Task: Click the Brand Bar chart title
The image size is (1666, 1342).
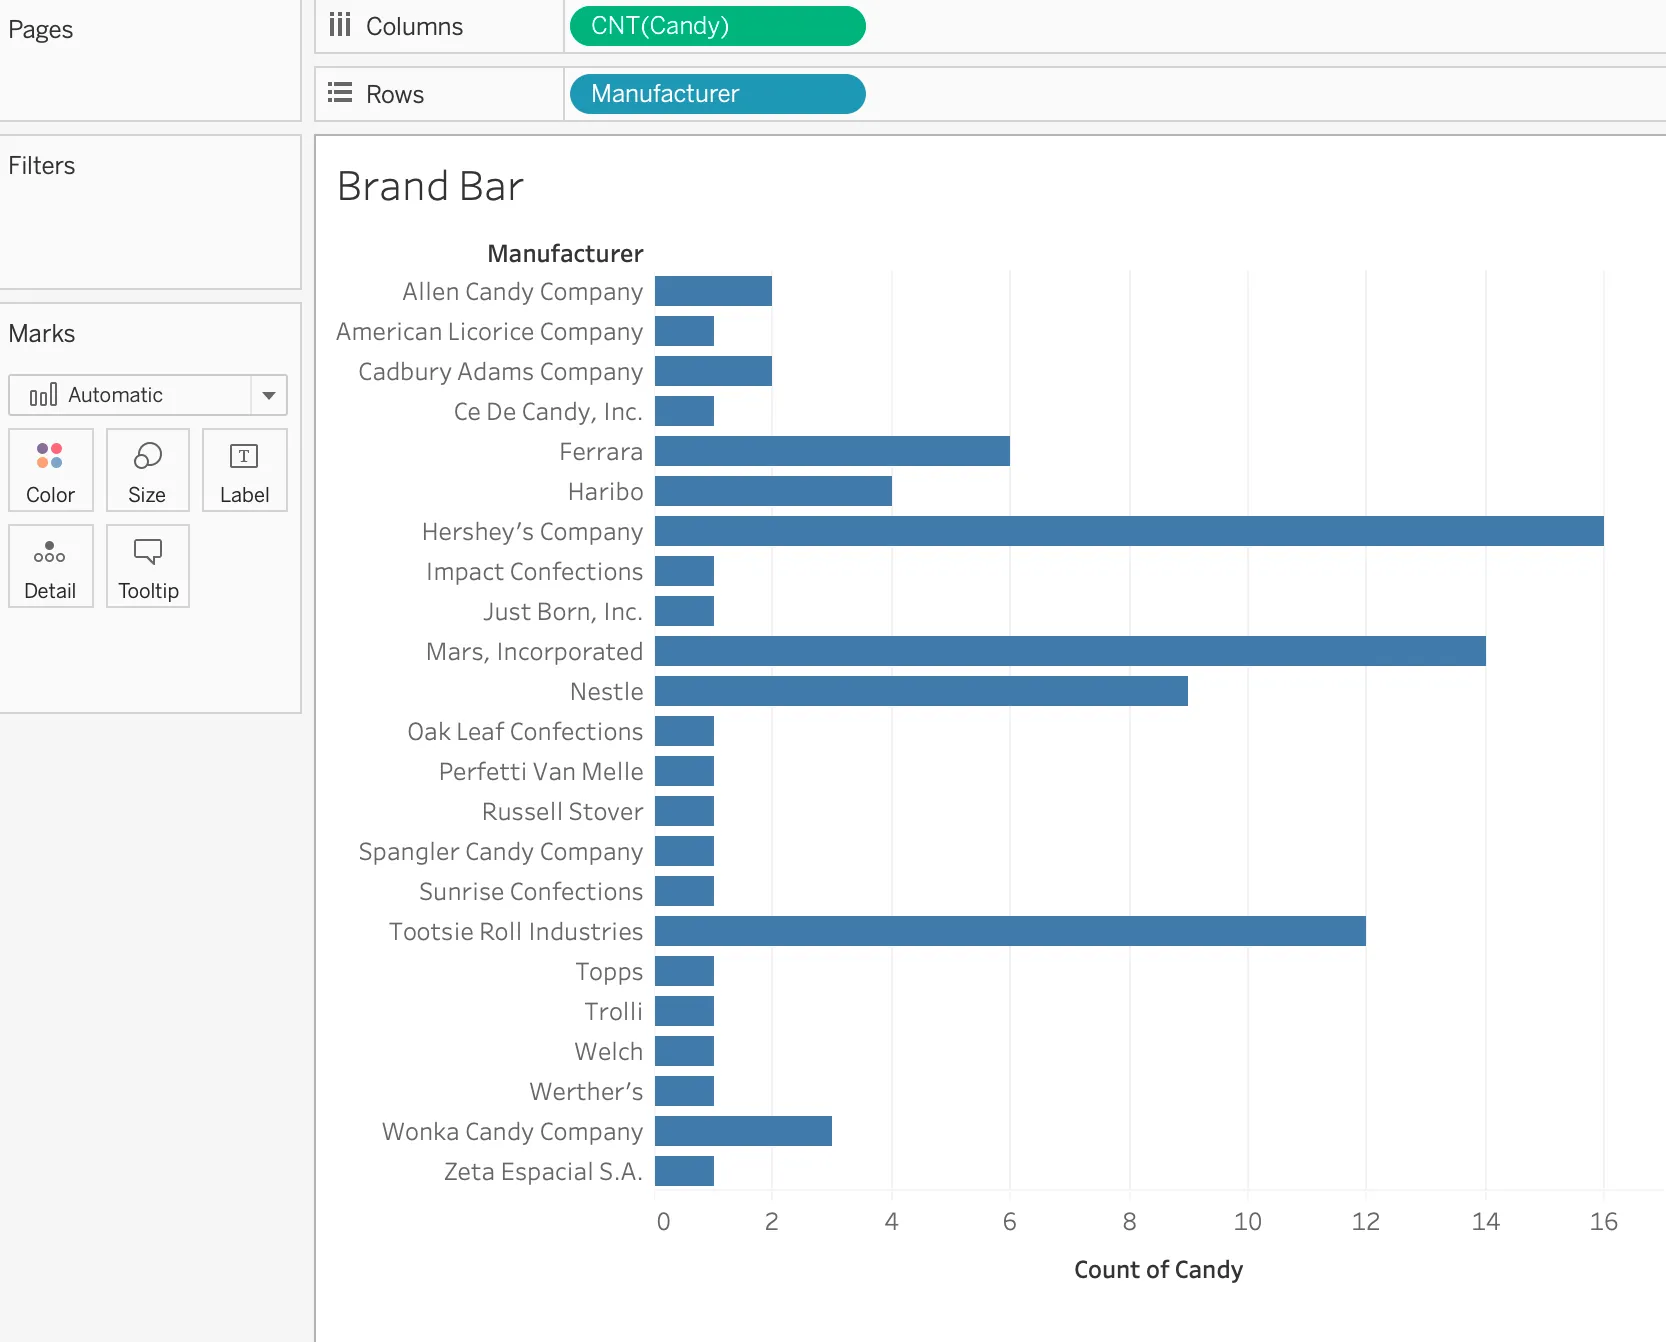Action: tap(430, 187)
